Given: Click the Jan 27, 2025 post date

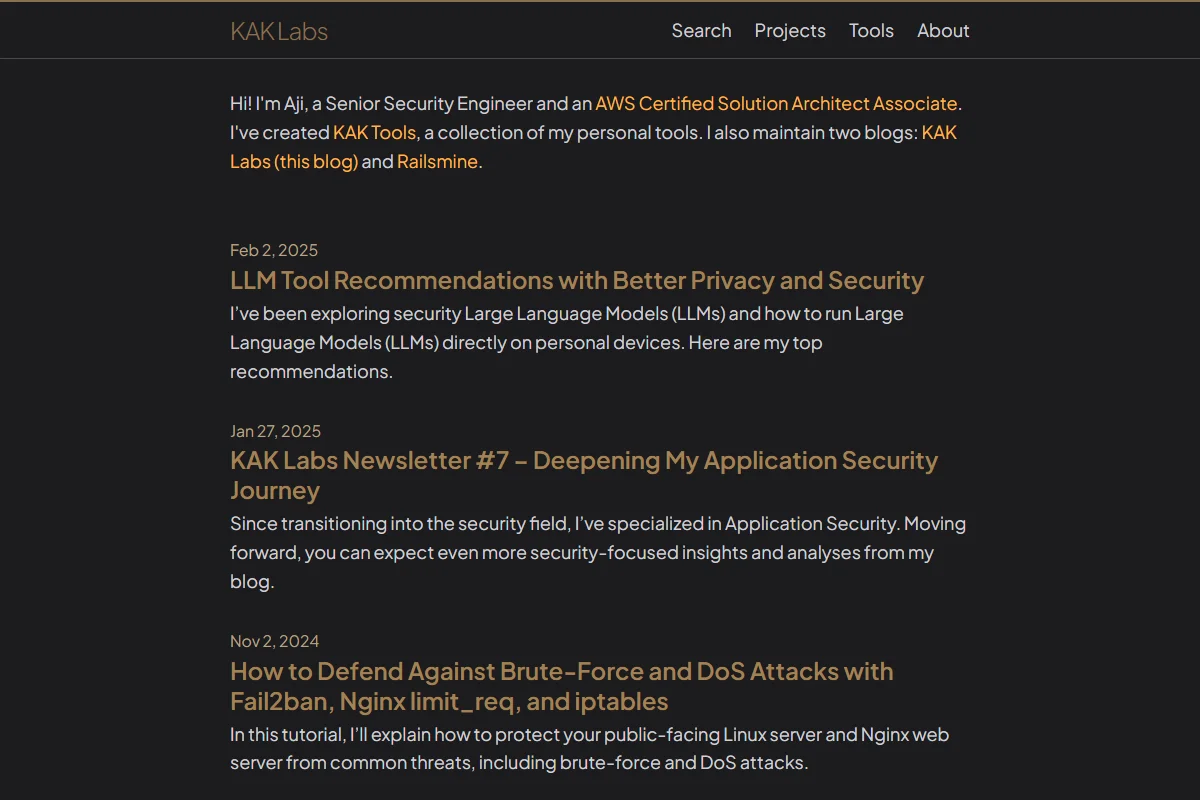Looking at the screenshot, I should pos(276,431).
